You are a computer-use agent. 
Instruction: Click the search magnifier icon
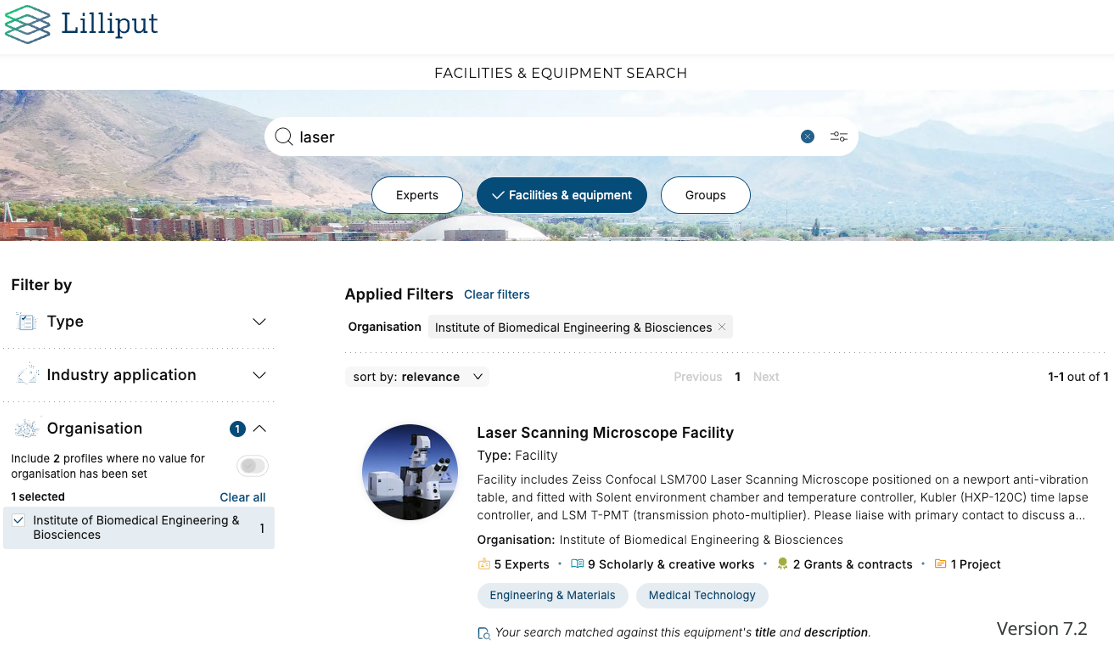(x=283, y=137)
